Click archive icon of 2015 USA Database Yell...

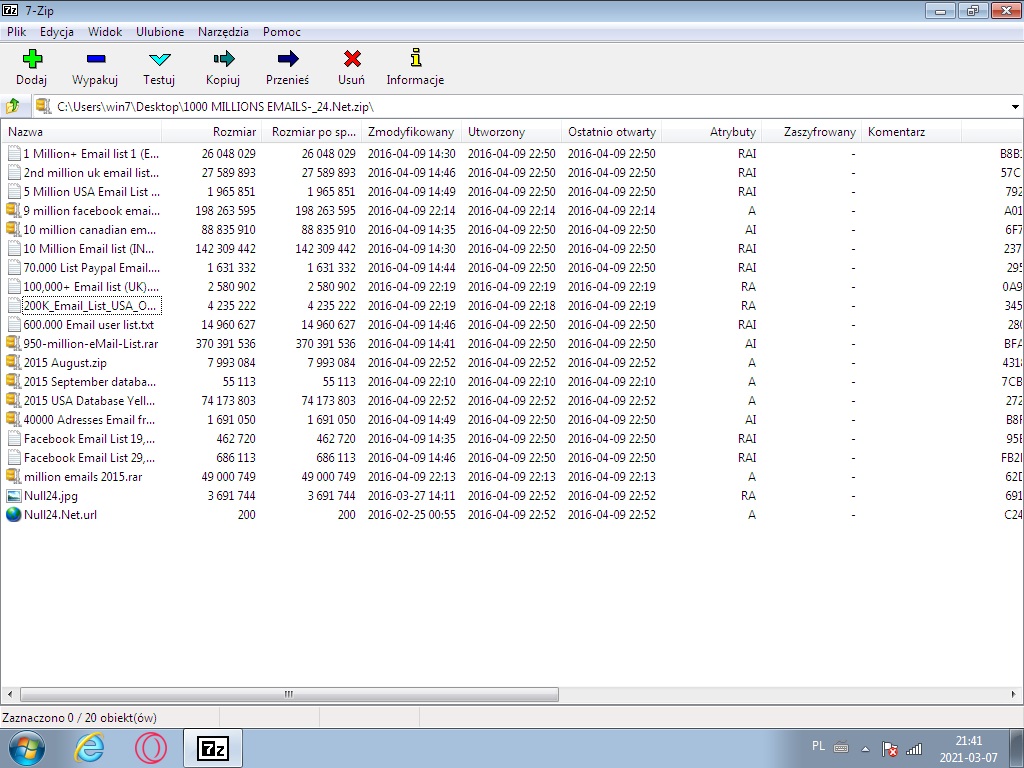pyautogui.click(x=13, y=400)
